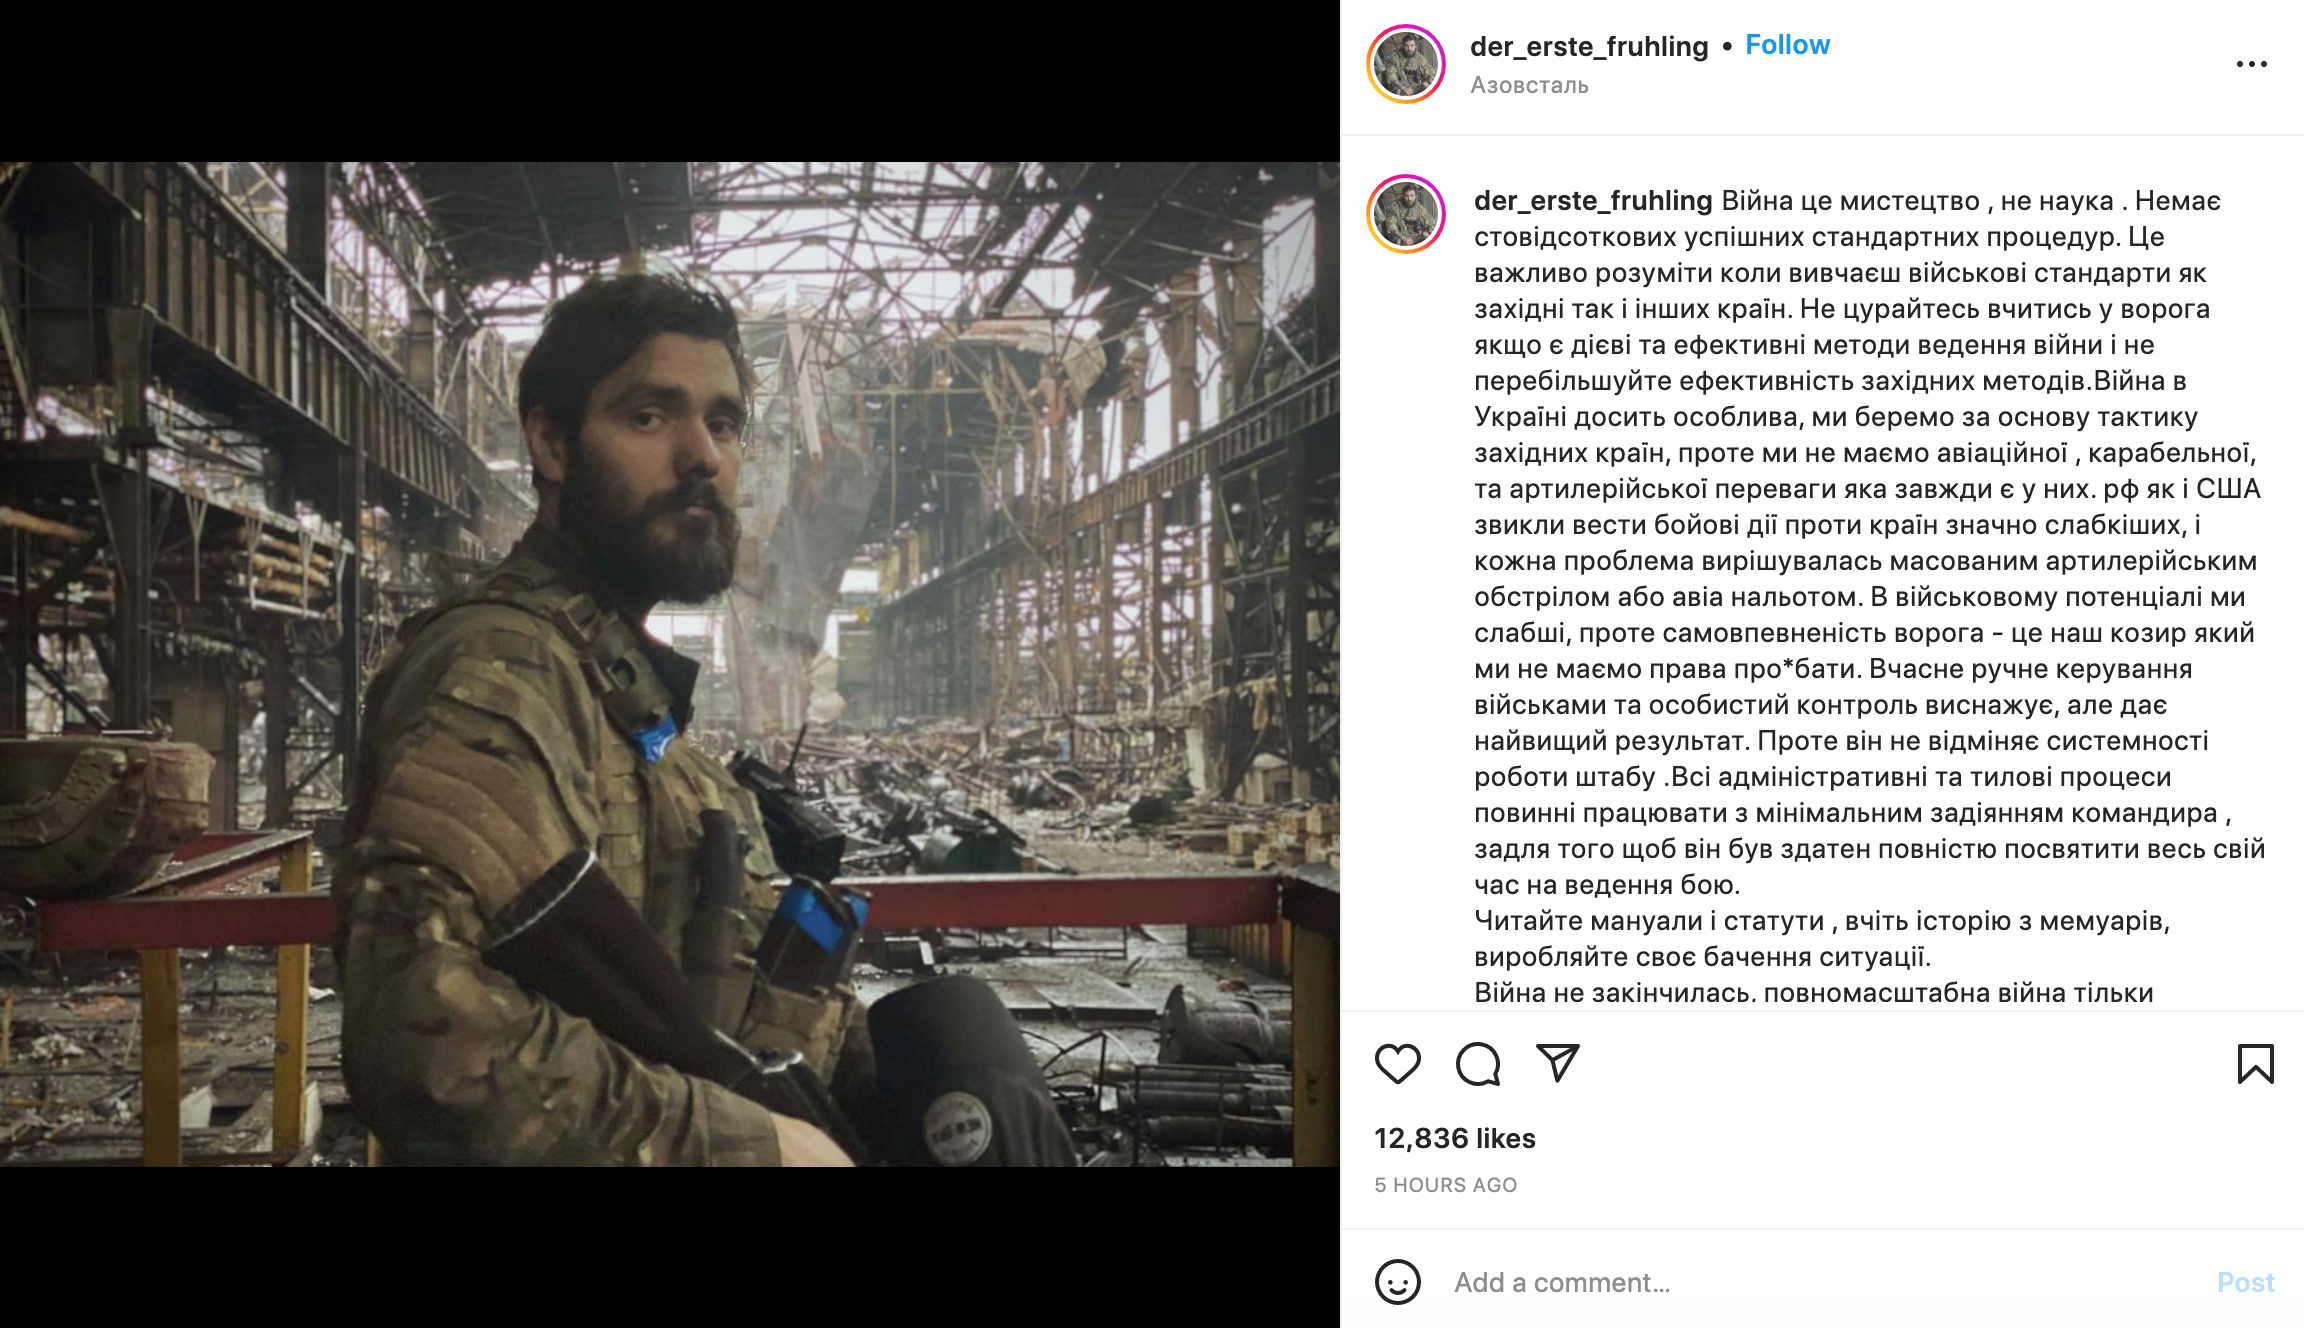Open the Азовсталь location tag

click(1529, 85)
